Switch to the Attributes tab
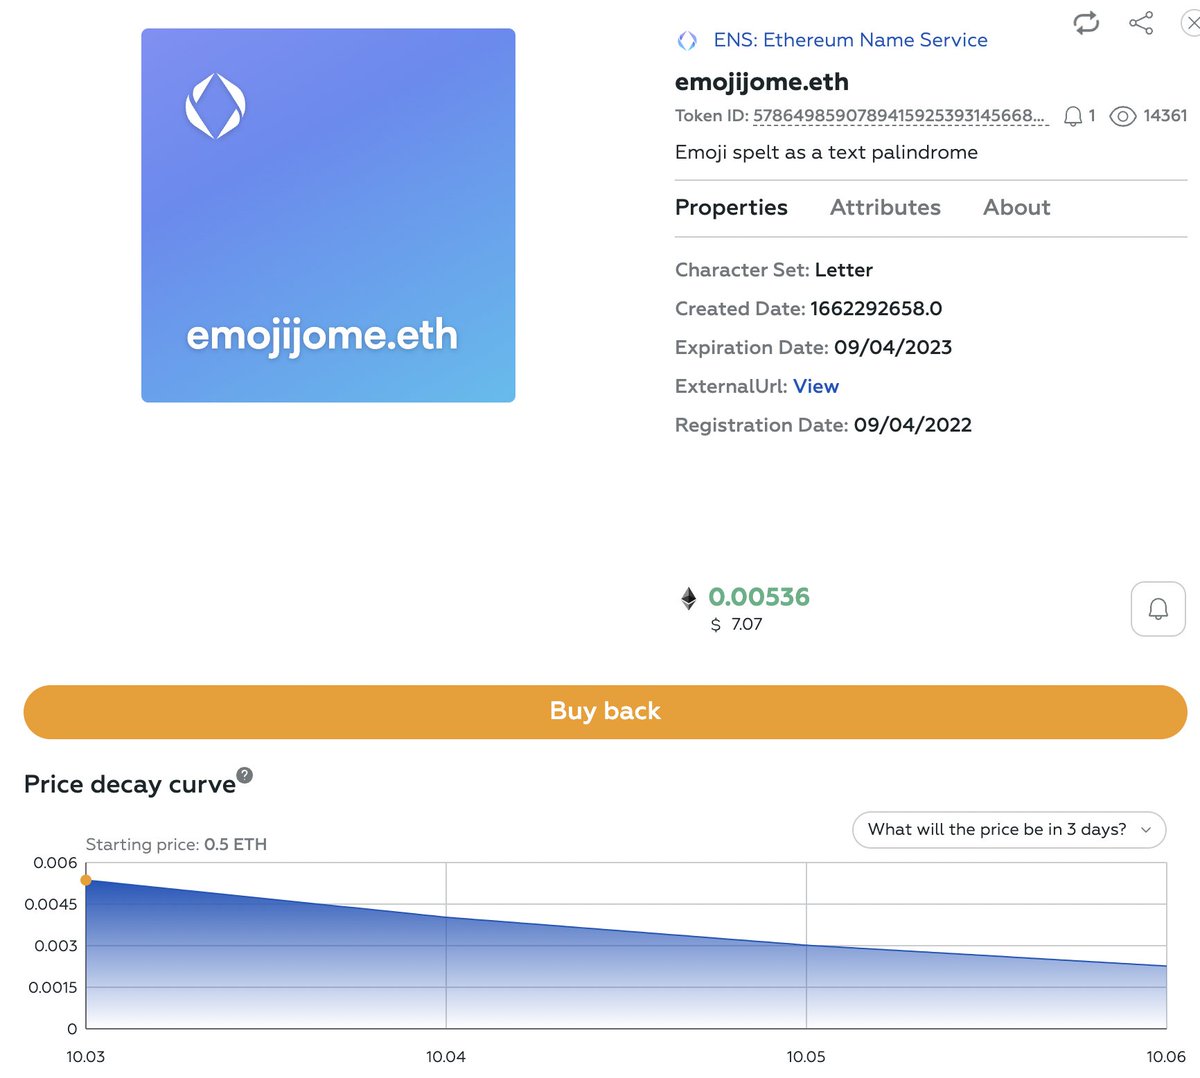The width and height of the screenshot is (1200, 1078). 885,207
